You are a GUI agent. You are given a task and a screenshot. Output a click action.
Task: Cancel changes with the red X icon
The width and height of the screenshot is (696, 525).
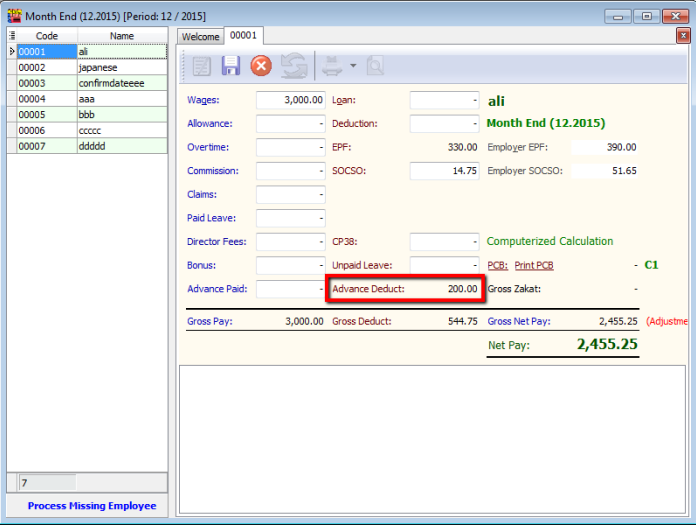coord(261,67)
